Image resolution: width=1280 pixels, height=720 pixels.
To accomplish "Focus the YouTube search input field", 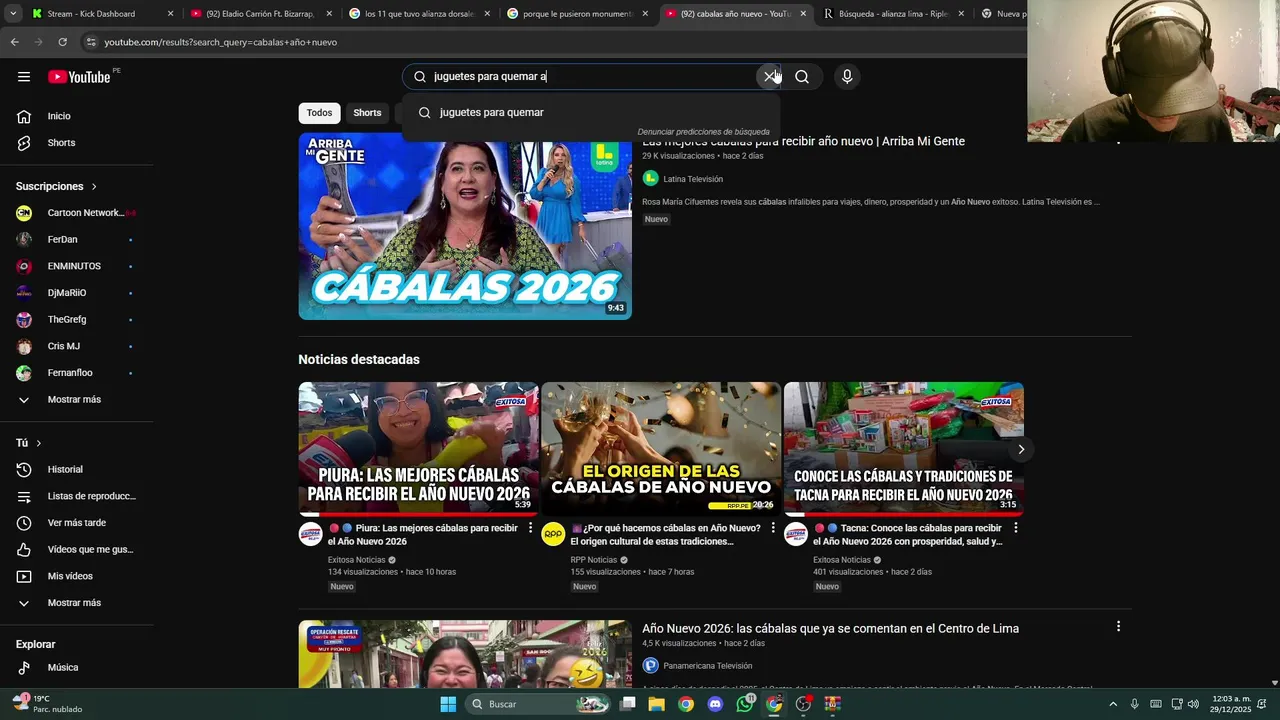I will coord(590,77).
